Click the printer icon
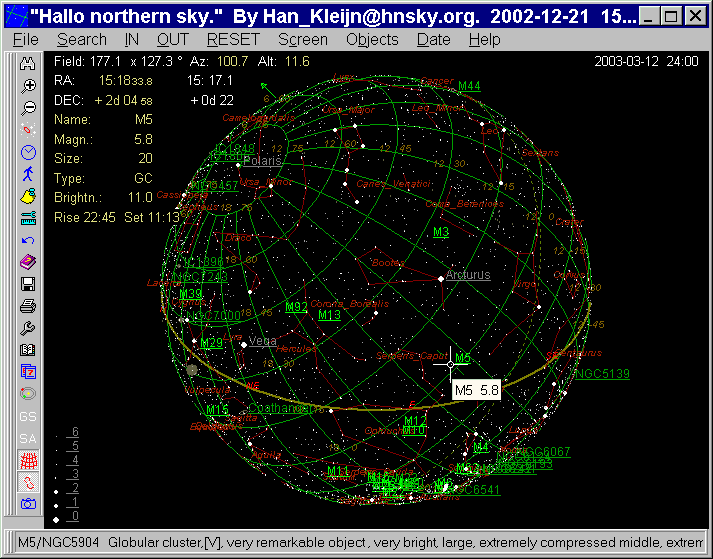 [x=28, y=306]
